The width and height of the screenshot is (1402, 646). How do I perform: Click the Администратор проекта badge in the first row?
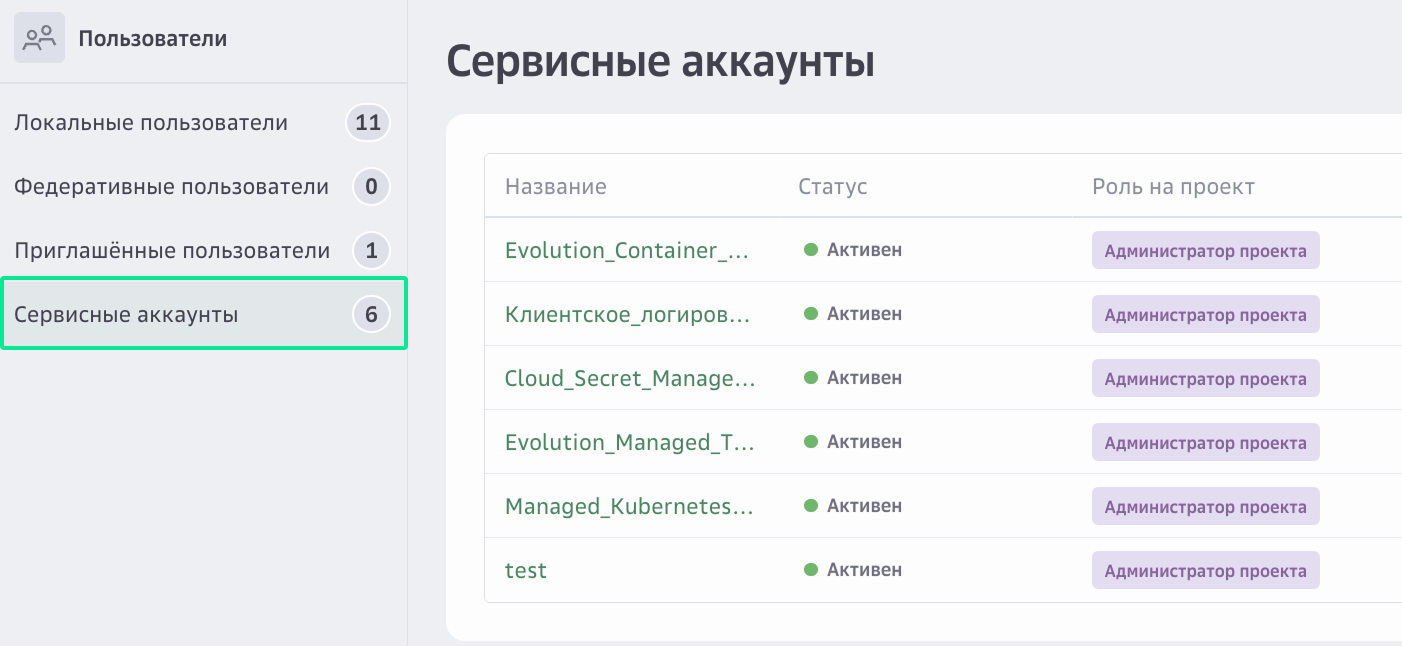[x=1205, y=250]
